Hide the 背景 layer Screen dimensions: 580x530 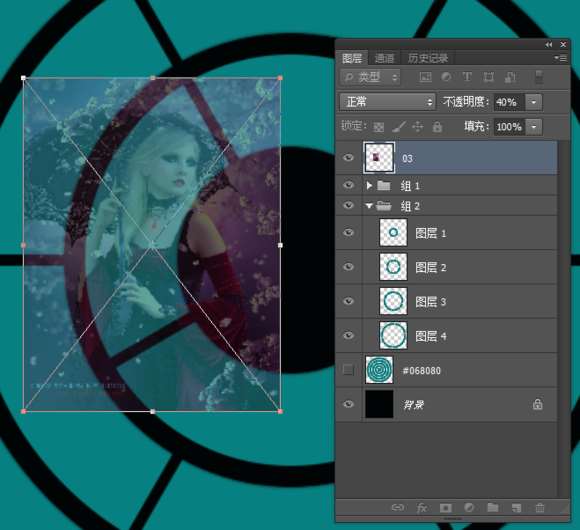348,404
